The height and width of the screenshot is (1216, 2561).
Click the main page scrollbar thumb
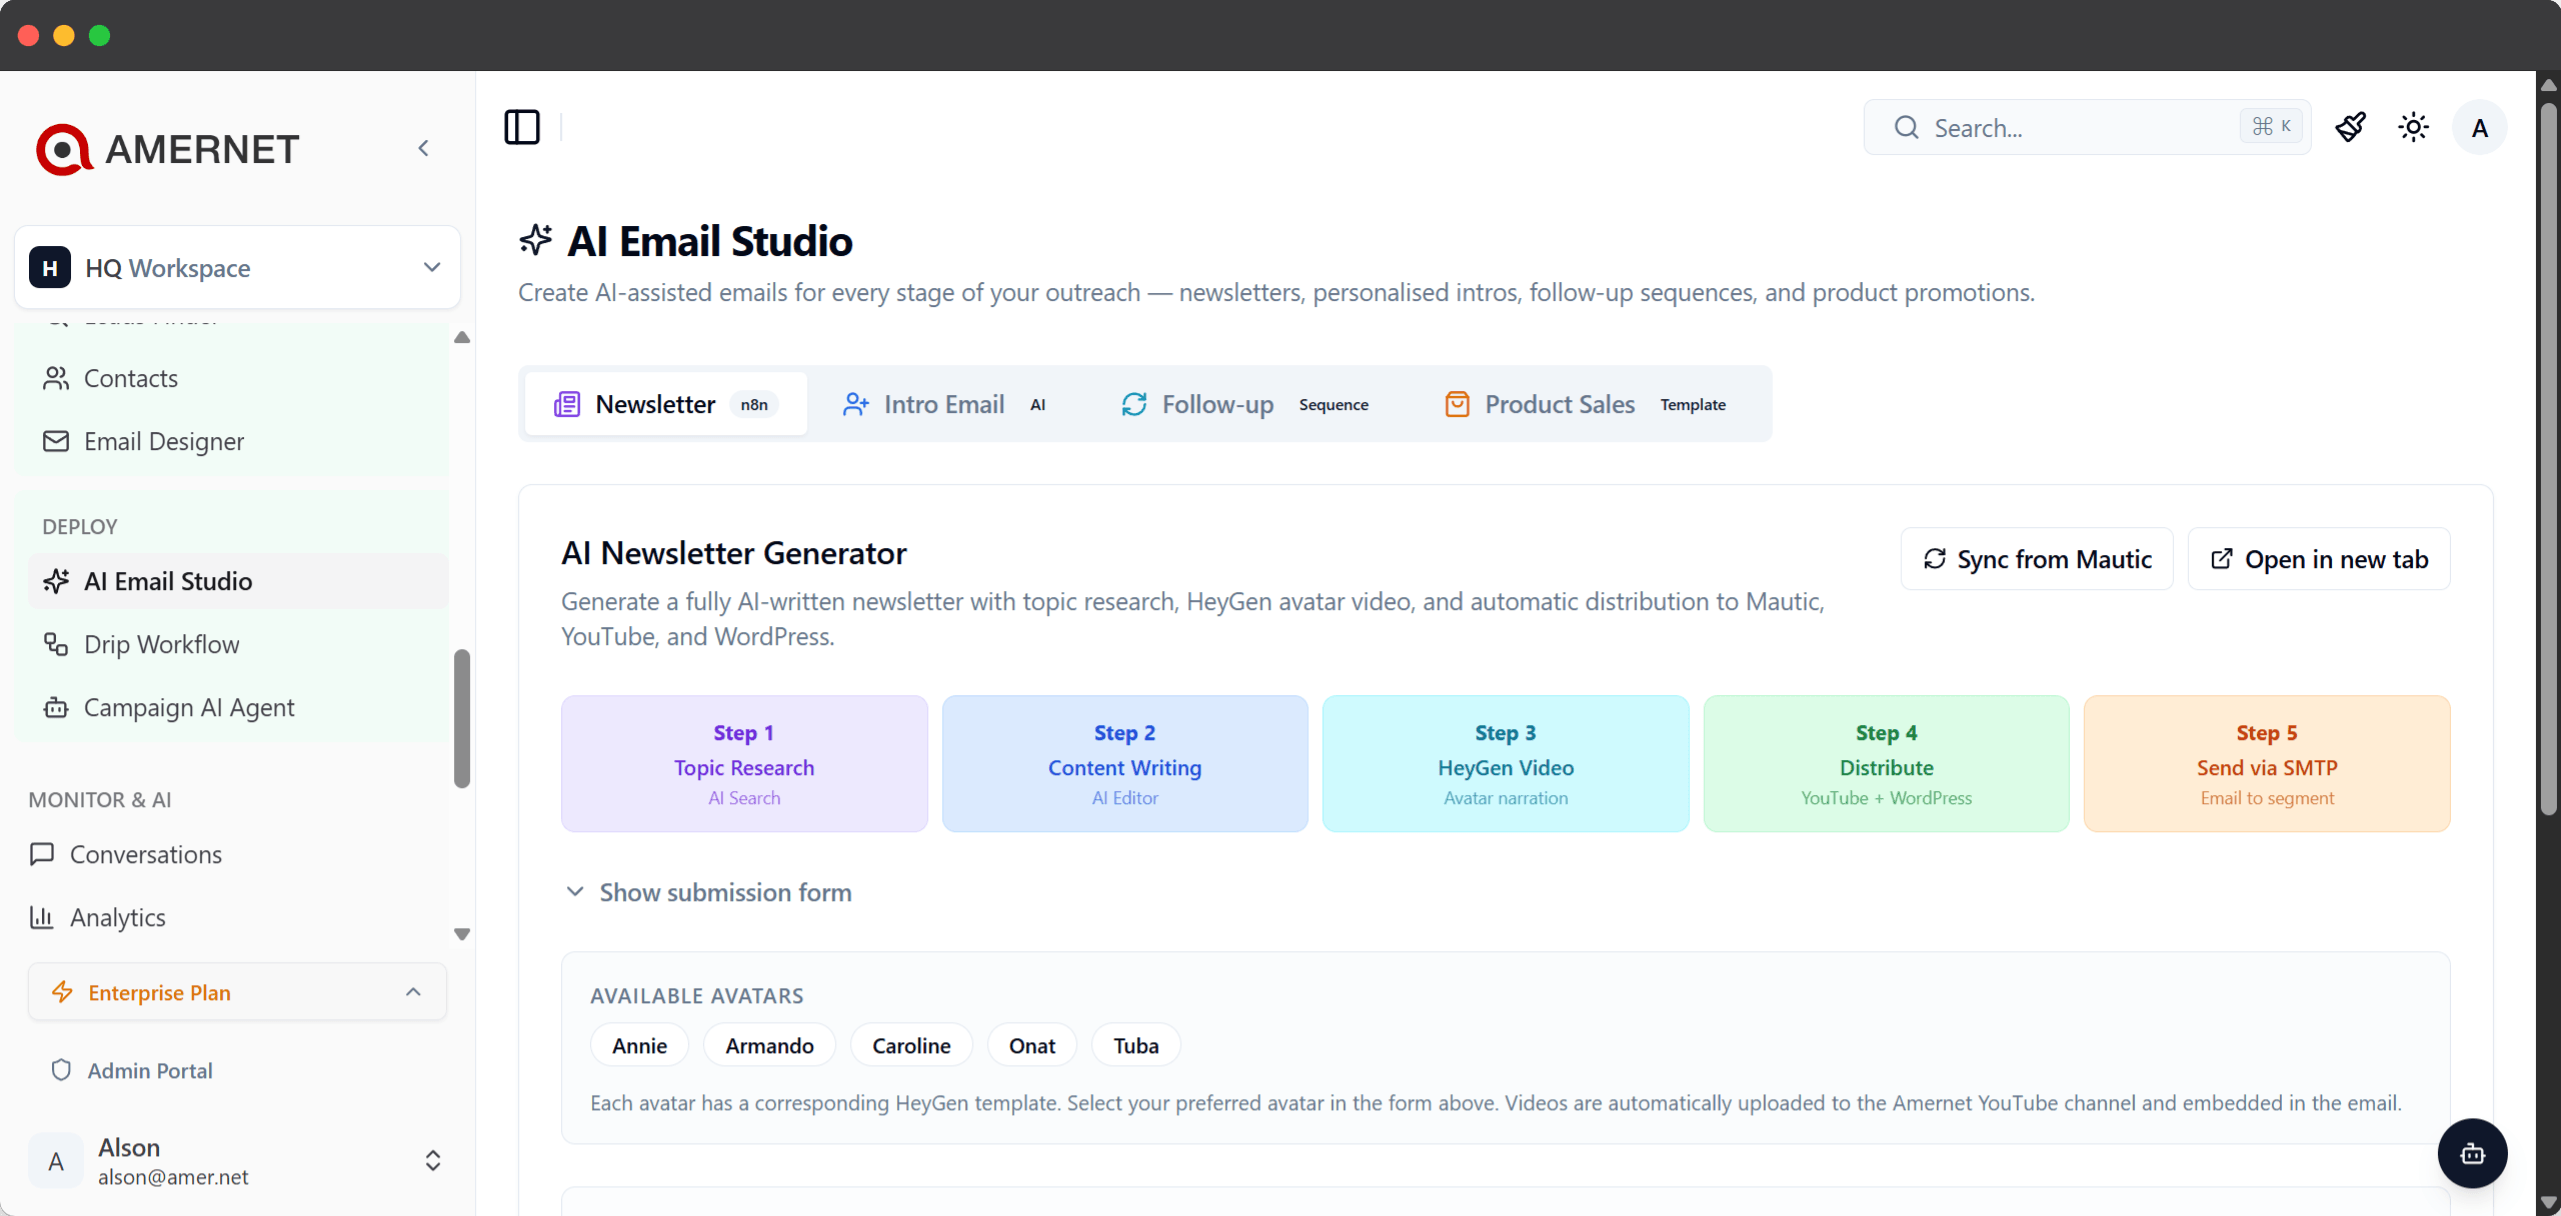coord(2549,458)
